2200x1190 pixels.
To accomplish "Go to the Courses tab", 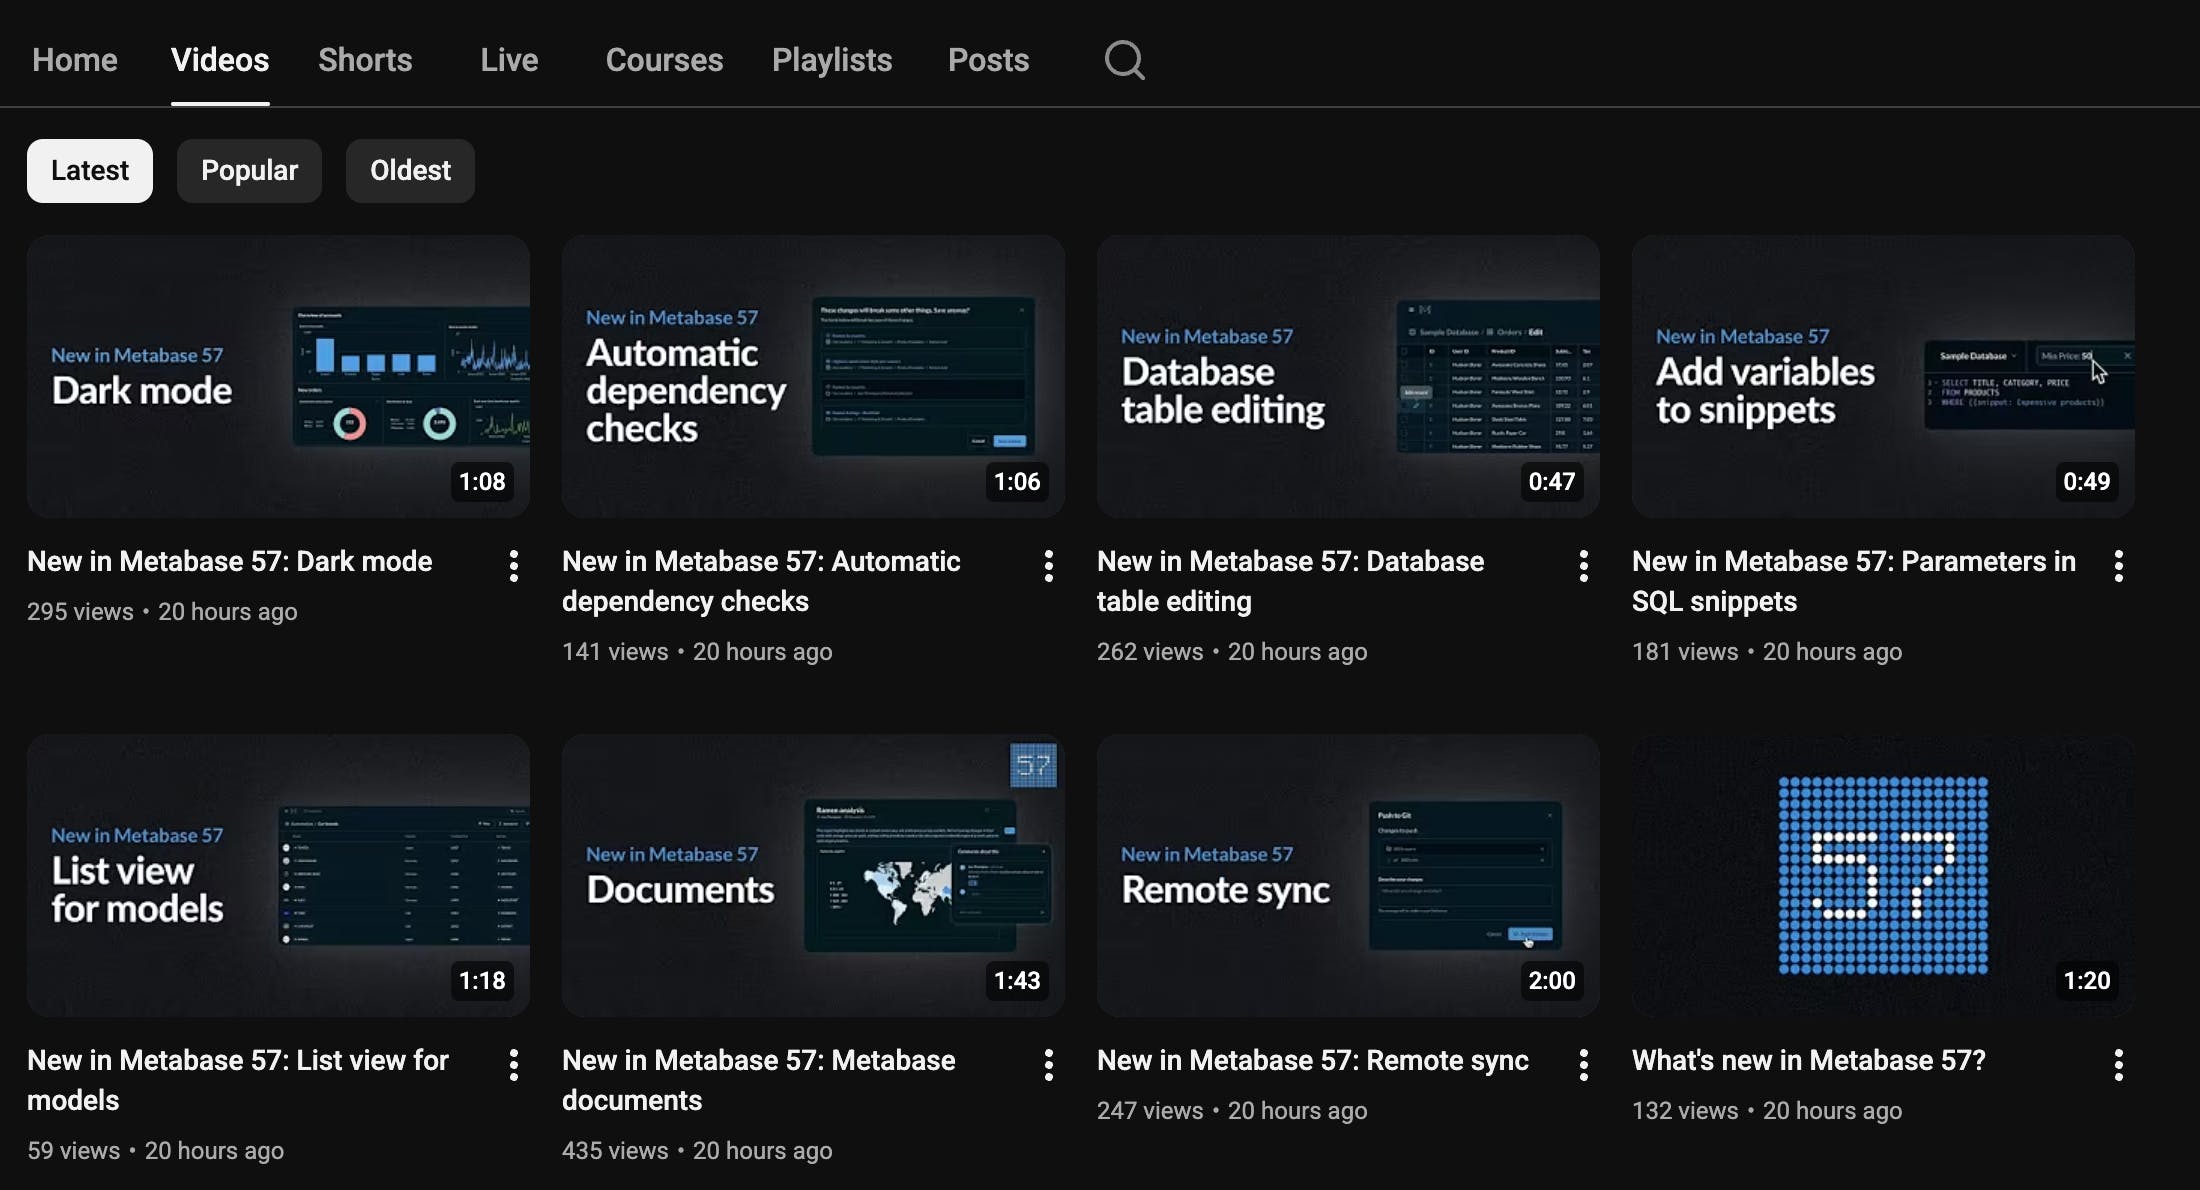I will point(664,60).
